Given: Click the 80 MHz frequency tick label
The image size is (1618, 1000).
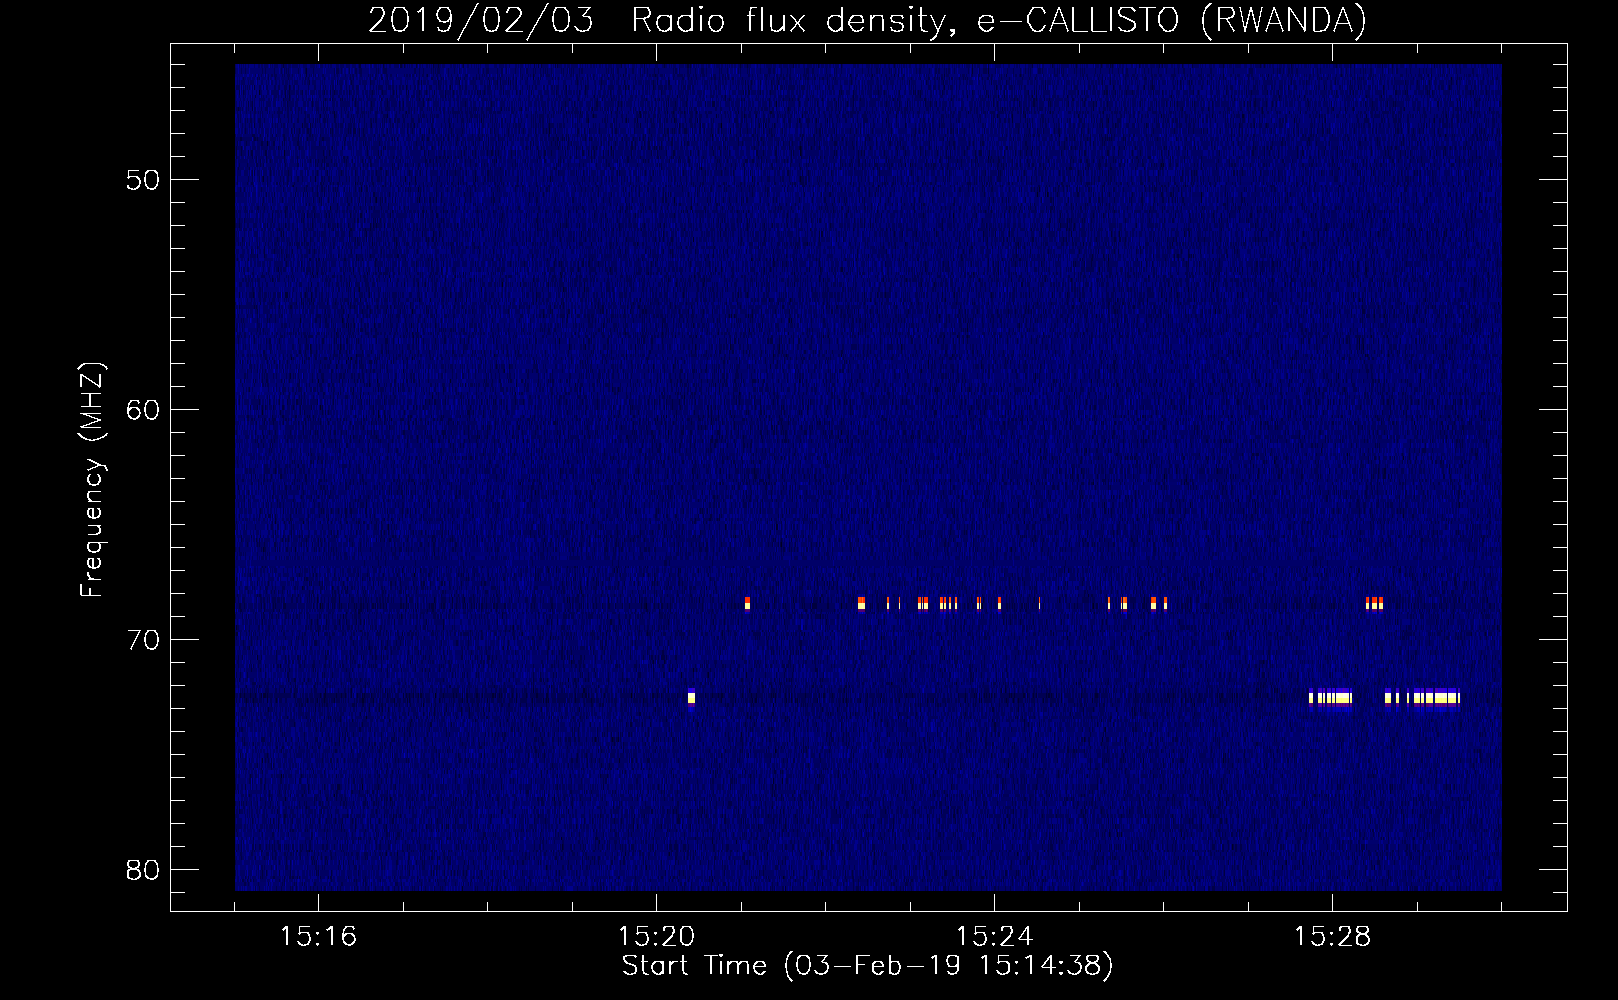Looking at the screenshot, I should click(x=143, y=870).
